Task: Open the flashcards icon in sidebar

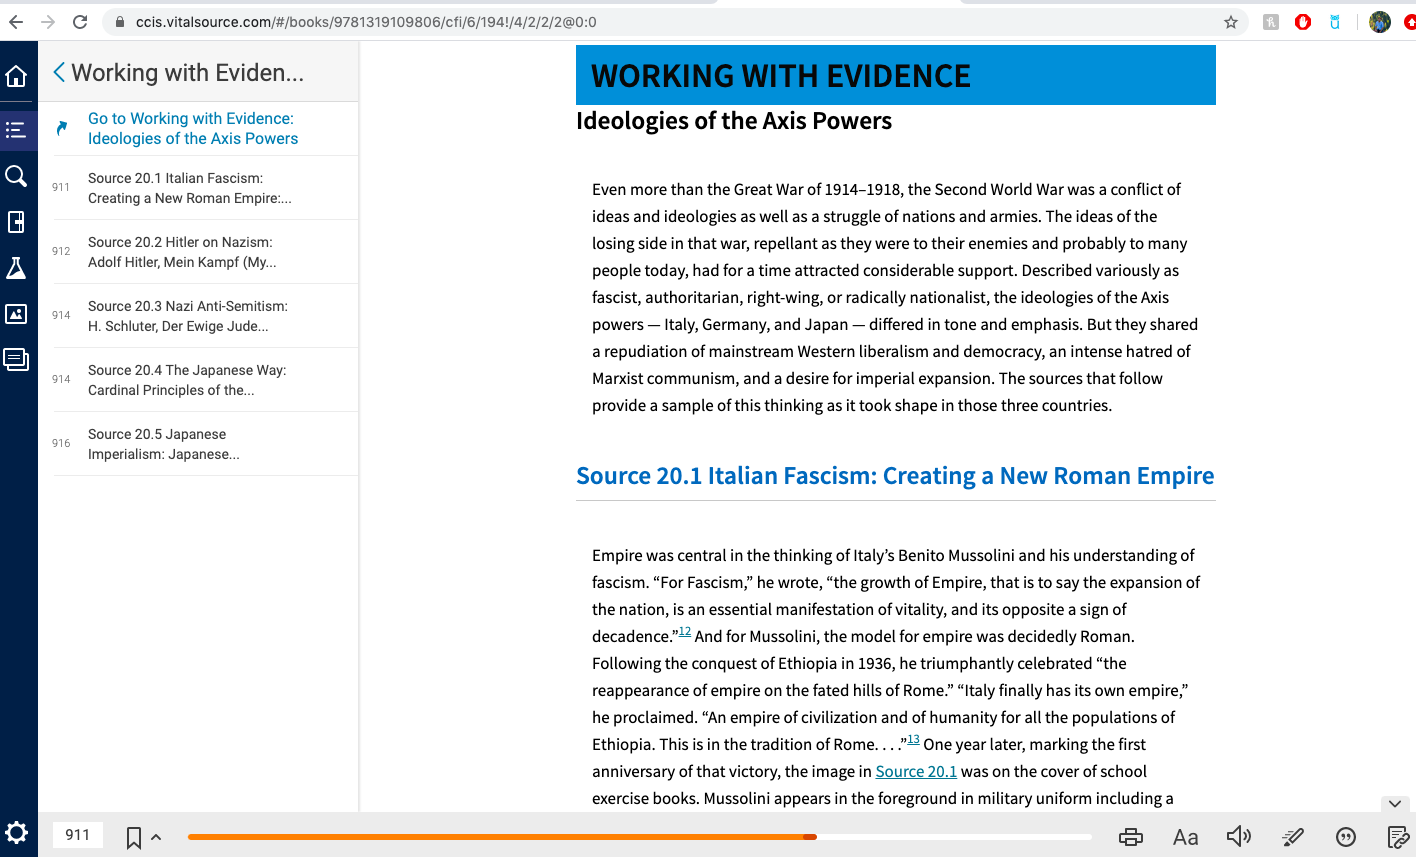Action: point(16,222)
